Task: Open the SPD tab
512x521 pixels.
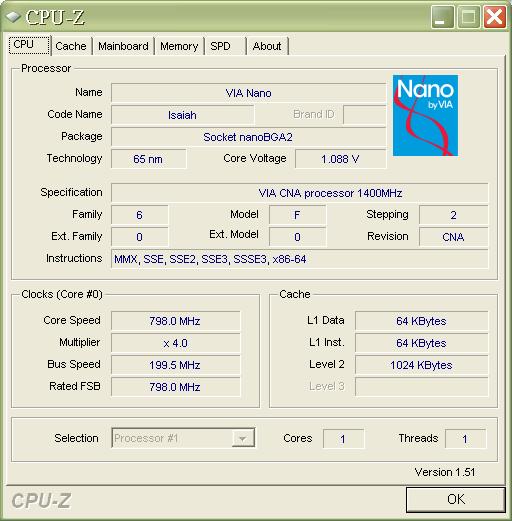Action: 225,46
